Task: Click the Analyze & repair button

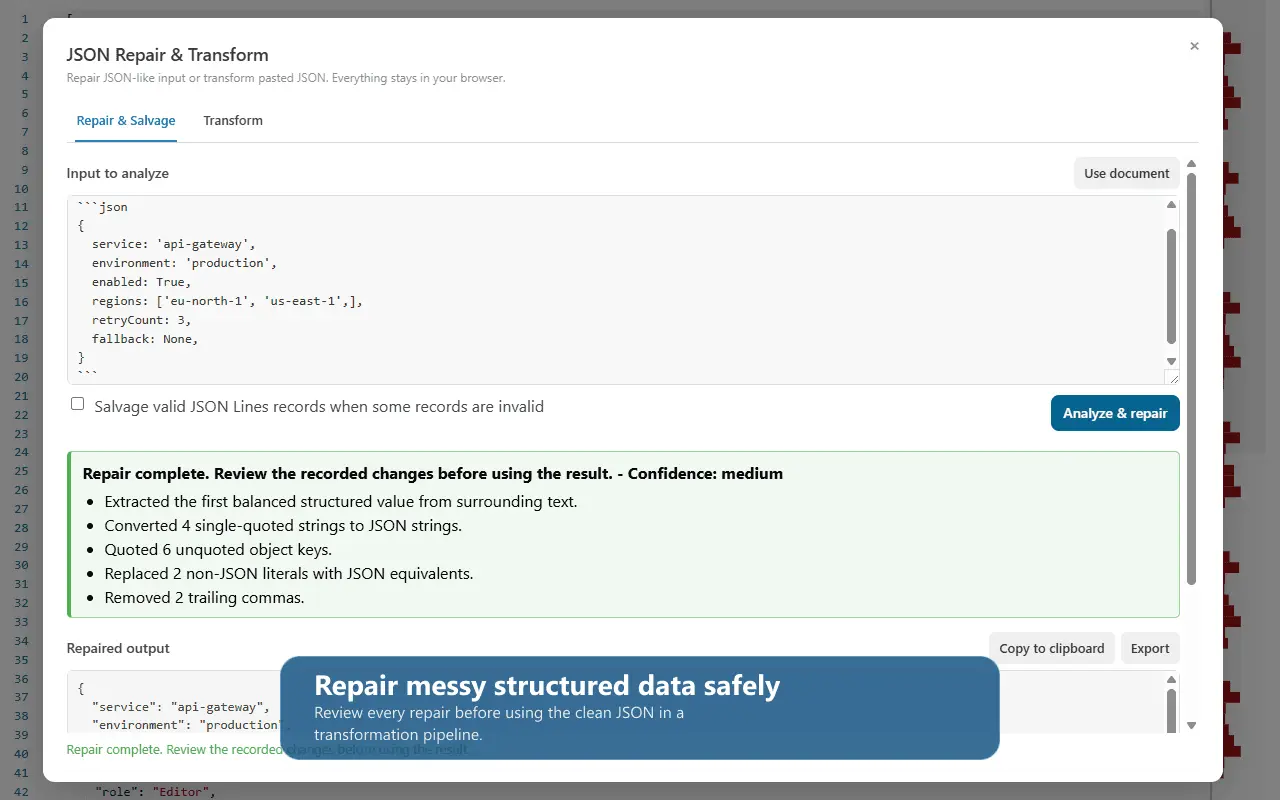Action: click(x=1115, y=413)
